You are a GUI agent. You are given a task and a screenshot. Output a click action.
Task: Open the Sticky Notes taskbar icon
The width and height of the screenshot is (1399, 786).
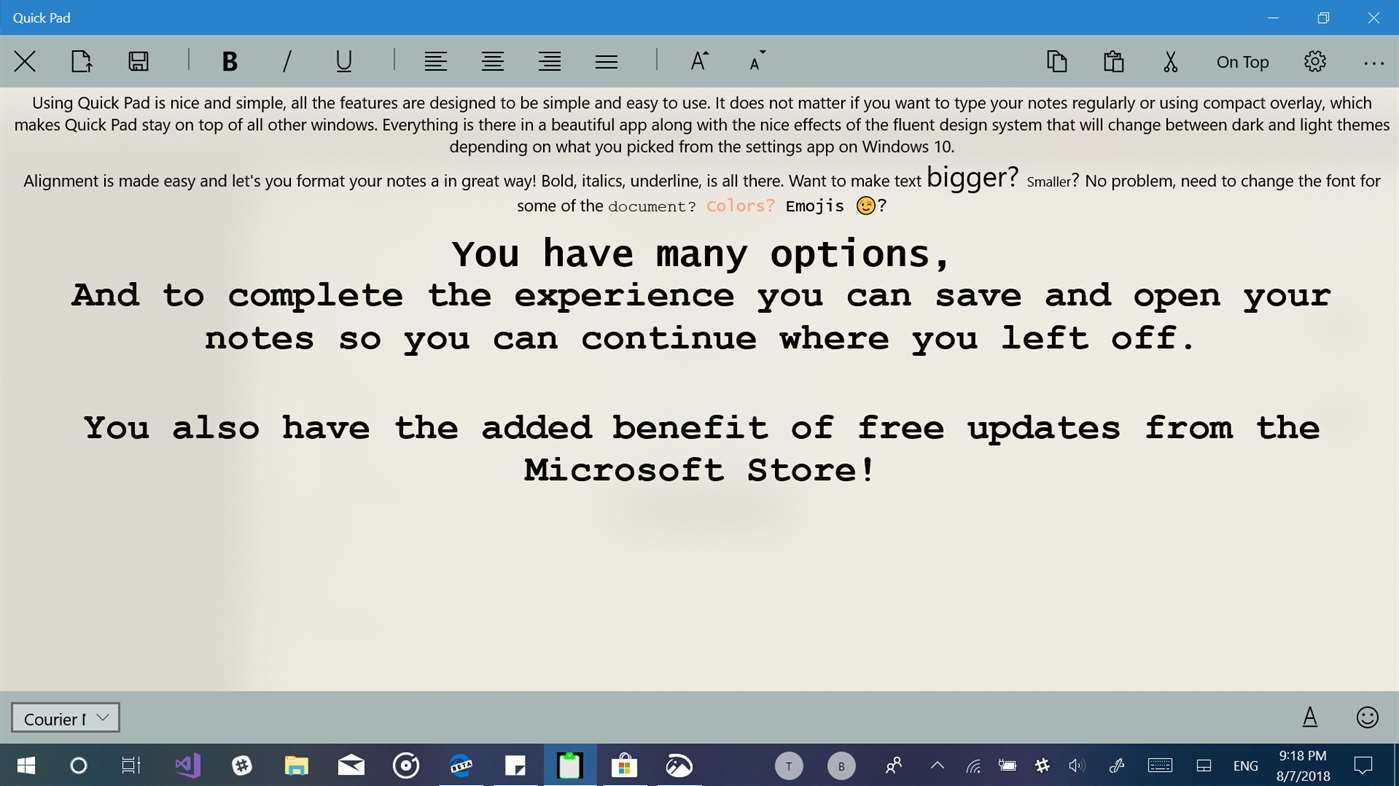pyautogui.click(x=515, y=766)
